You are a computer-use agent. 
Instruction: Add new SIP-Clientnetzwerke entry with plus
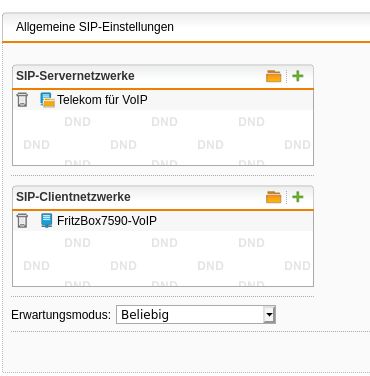(298, 197)
